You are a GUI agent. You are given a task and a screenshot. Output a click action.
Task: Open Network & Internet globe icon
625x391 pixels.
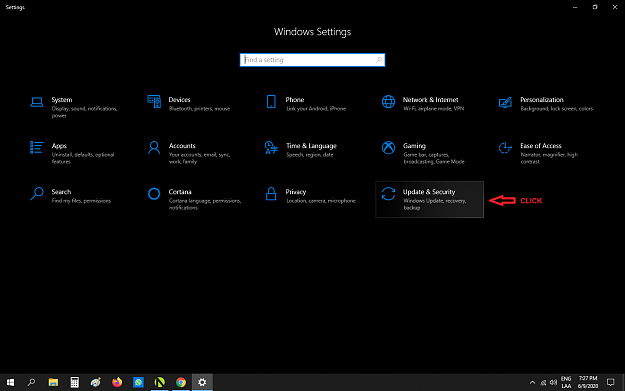point(388,102)
